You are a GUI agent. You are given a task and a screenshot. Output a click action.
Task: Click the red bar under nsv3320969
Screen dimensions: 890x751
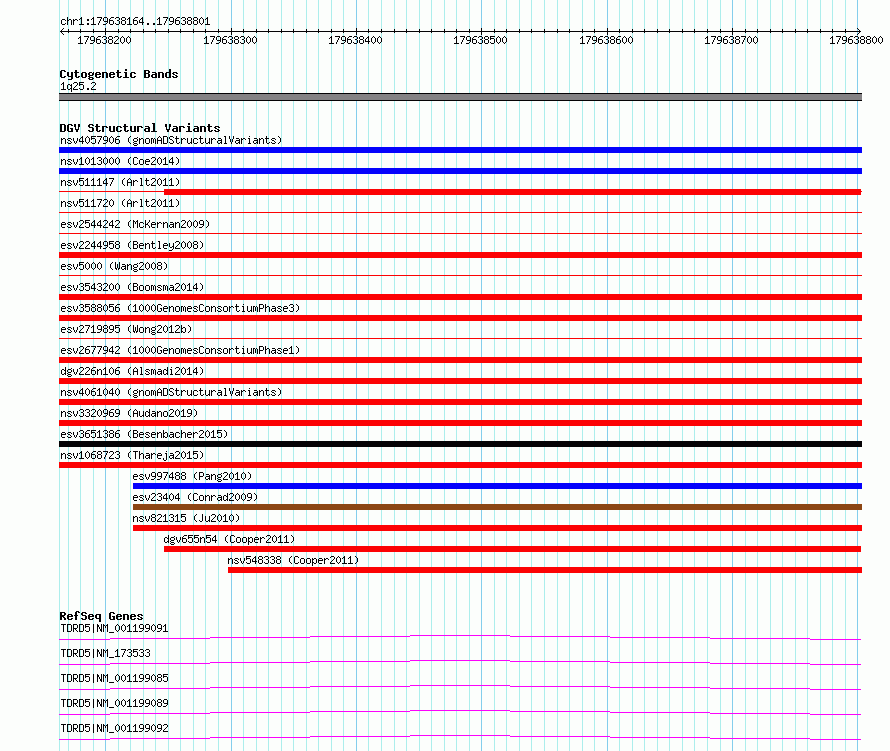[460, 423]
